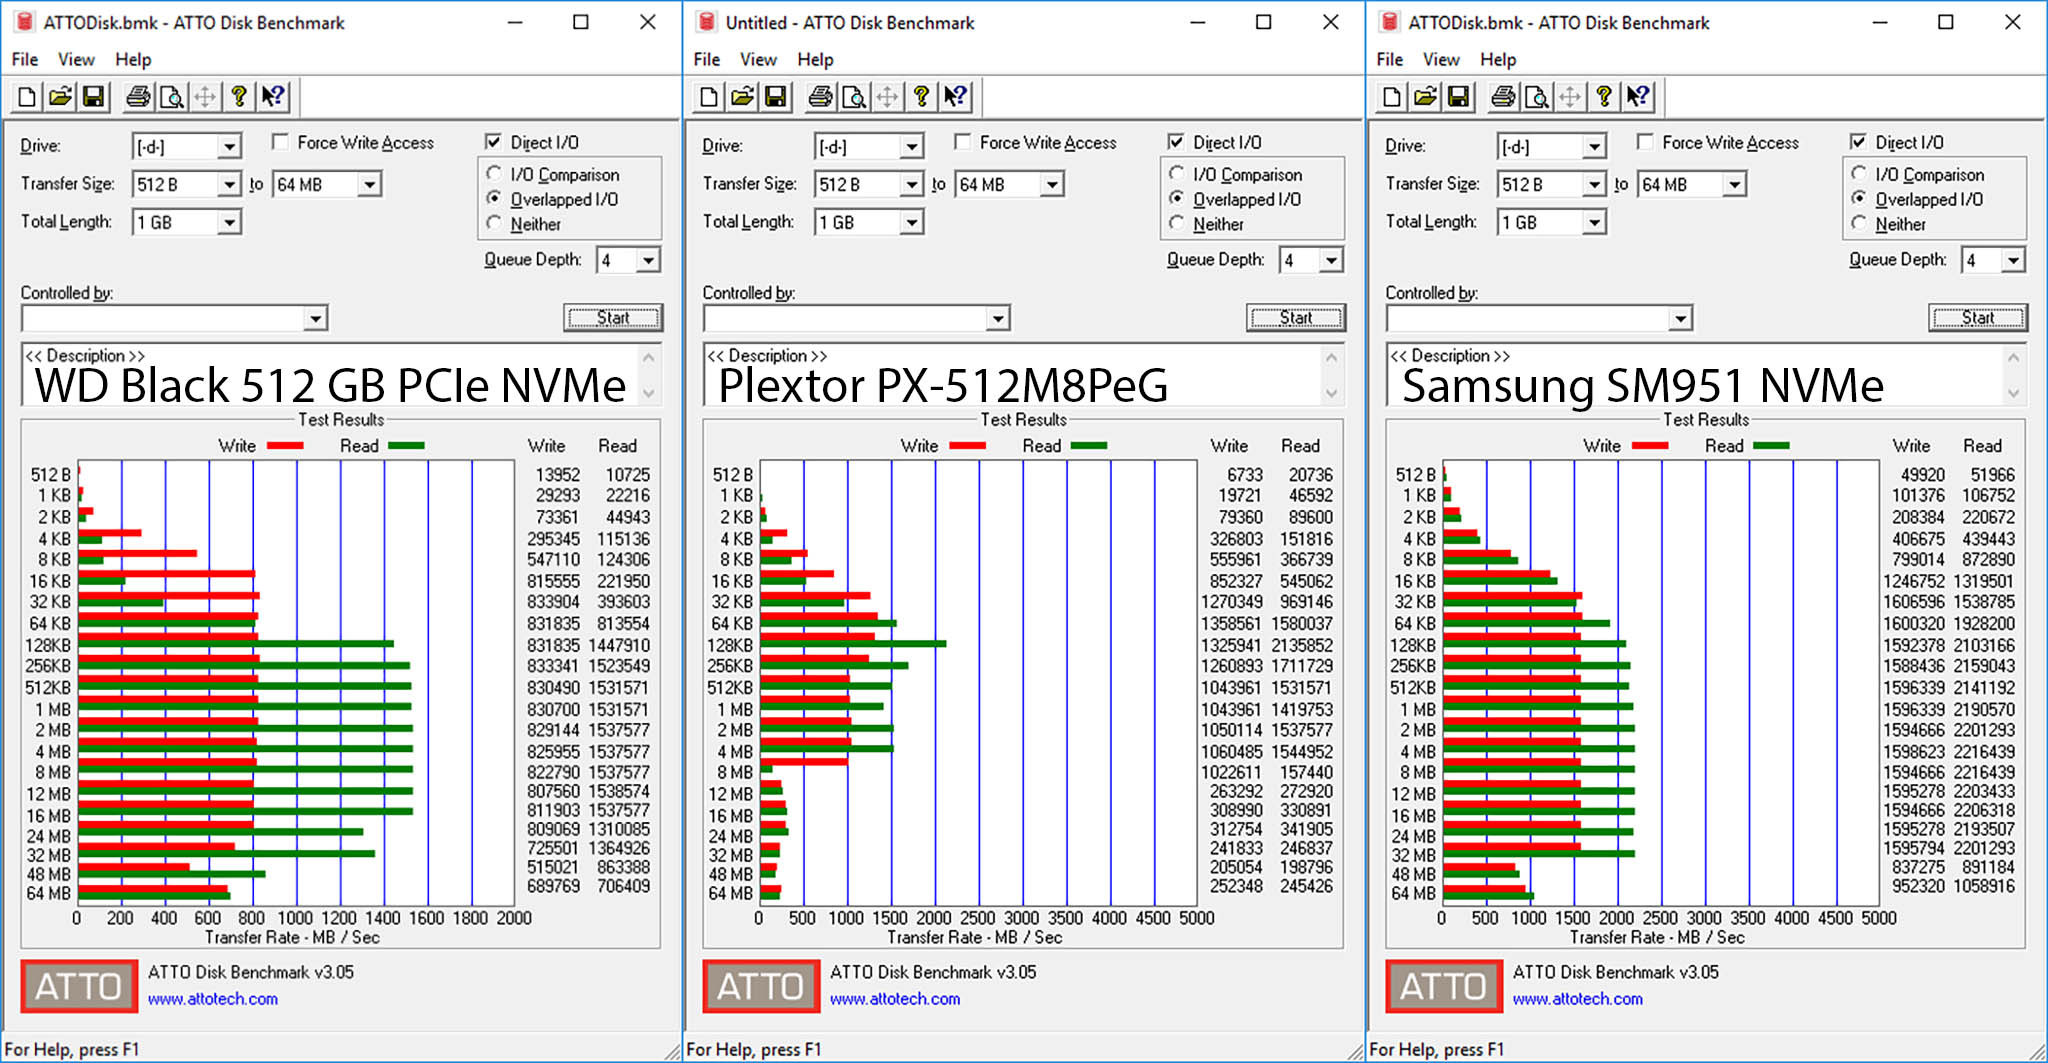2048x1063 pixels.
Task: Open 64 MB transfer size dropdown, WD Black window
Action: [370, 185]
